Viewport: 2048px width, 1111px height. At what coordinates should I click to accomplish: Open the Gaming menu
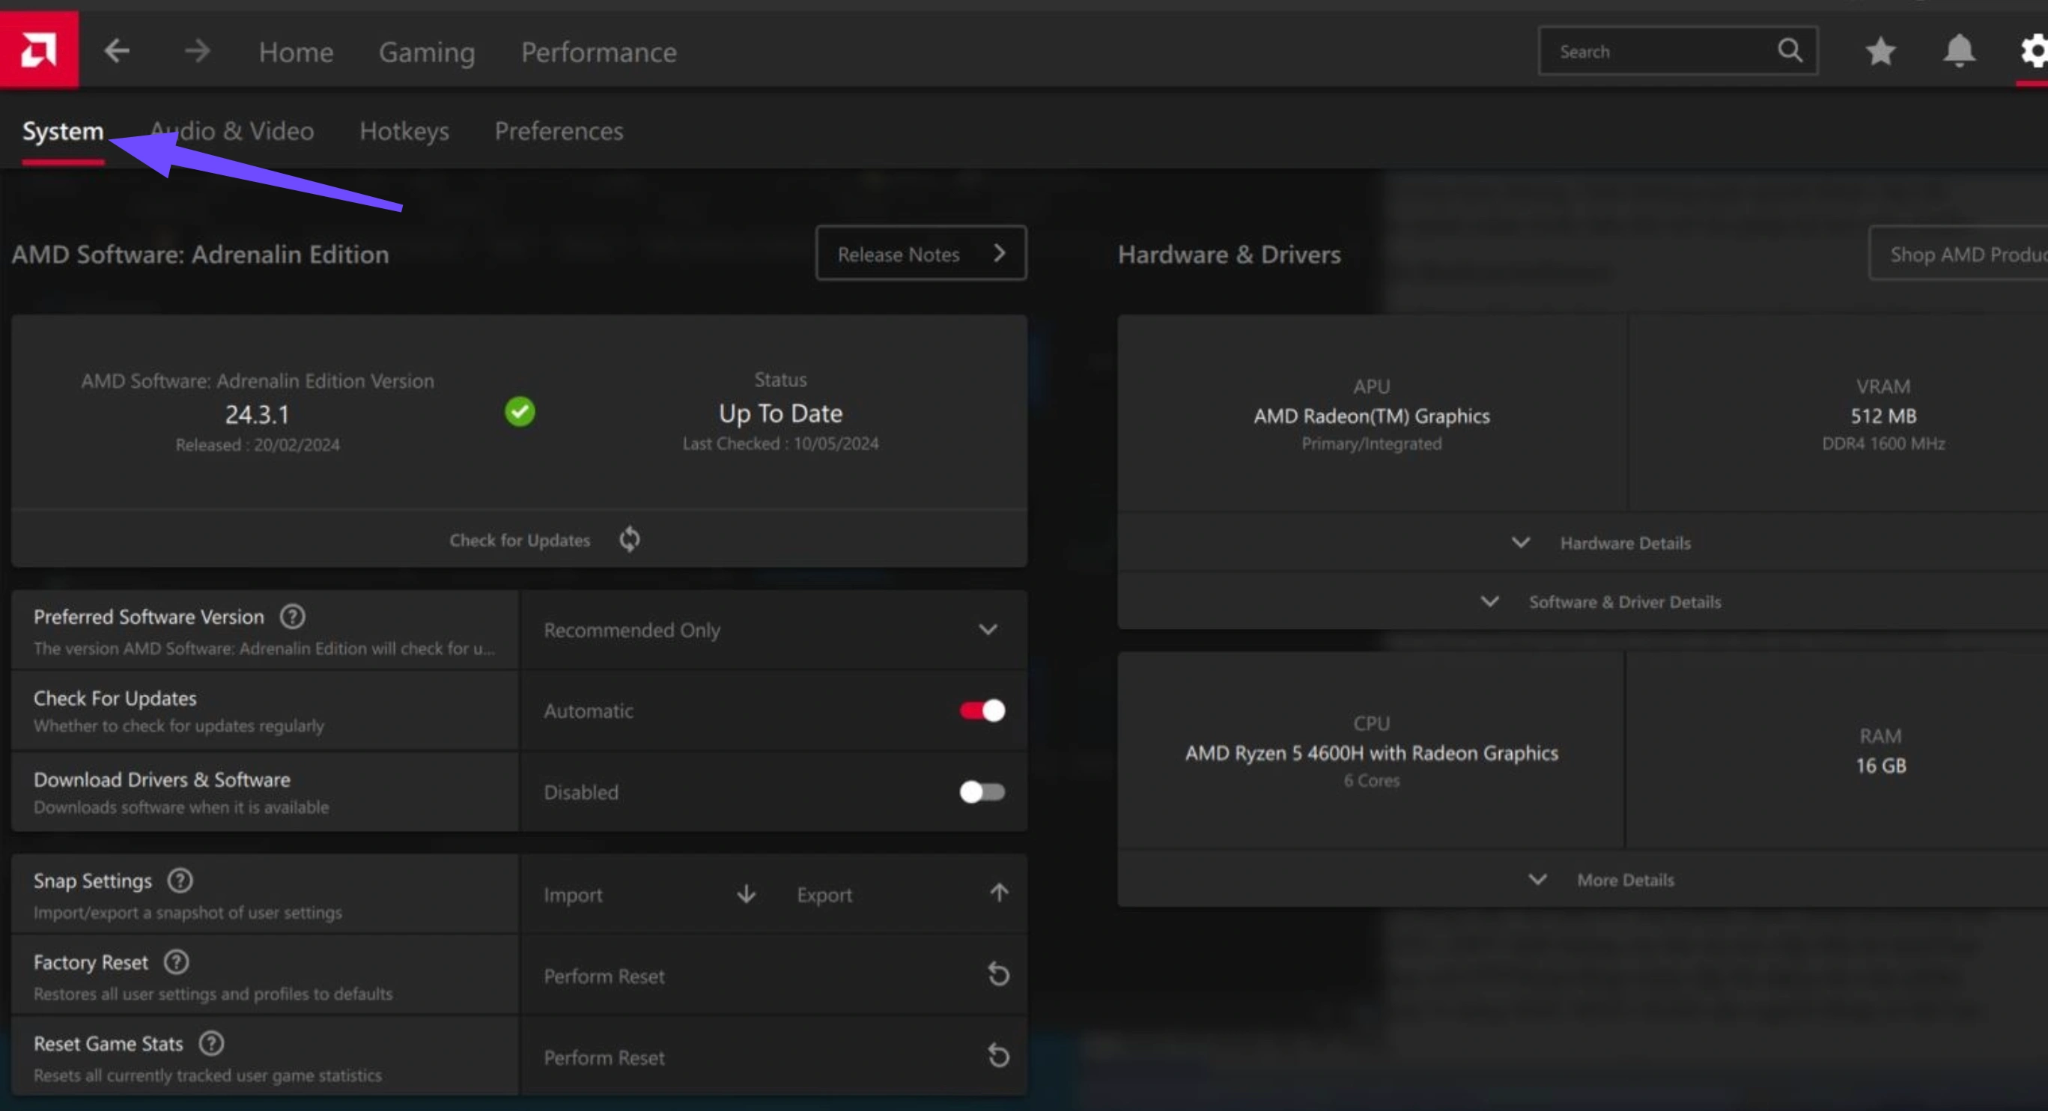427,52
